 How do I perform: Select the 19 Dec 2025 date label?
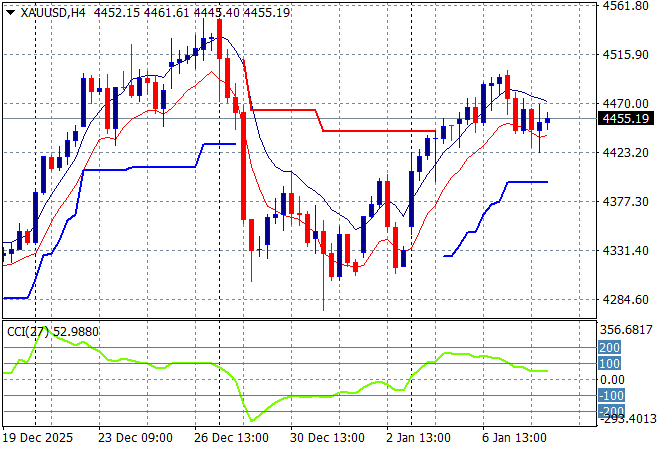click(x=38, y=437)
